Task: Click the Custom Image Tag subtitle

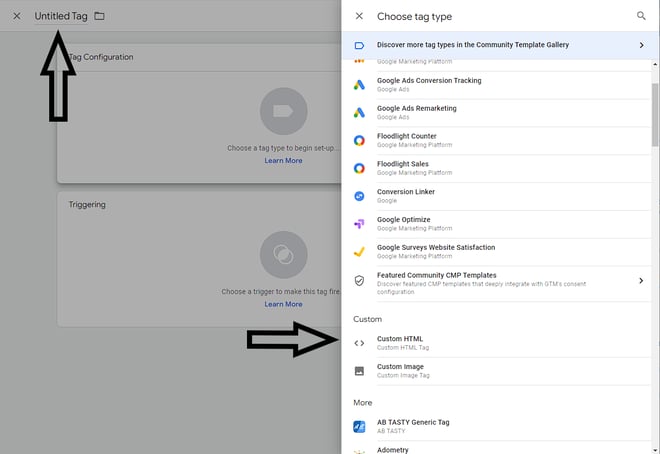Action: point(403,376)
